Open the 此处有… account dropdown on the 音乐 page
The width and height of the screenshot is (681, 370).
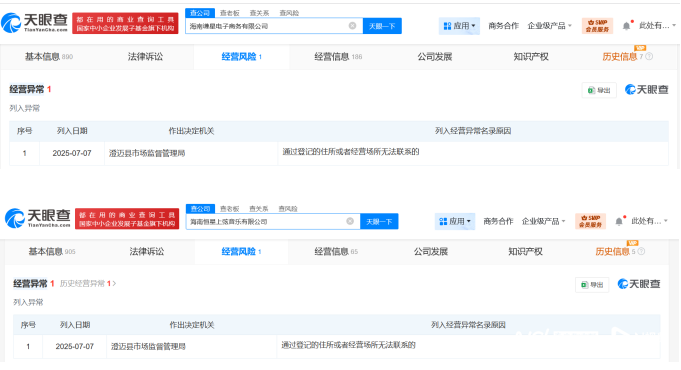[x=650, y=221]
